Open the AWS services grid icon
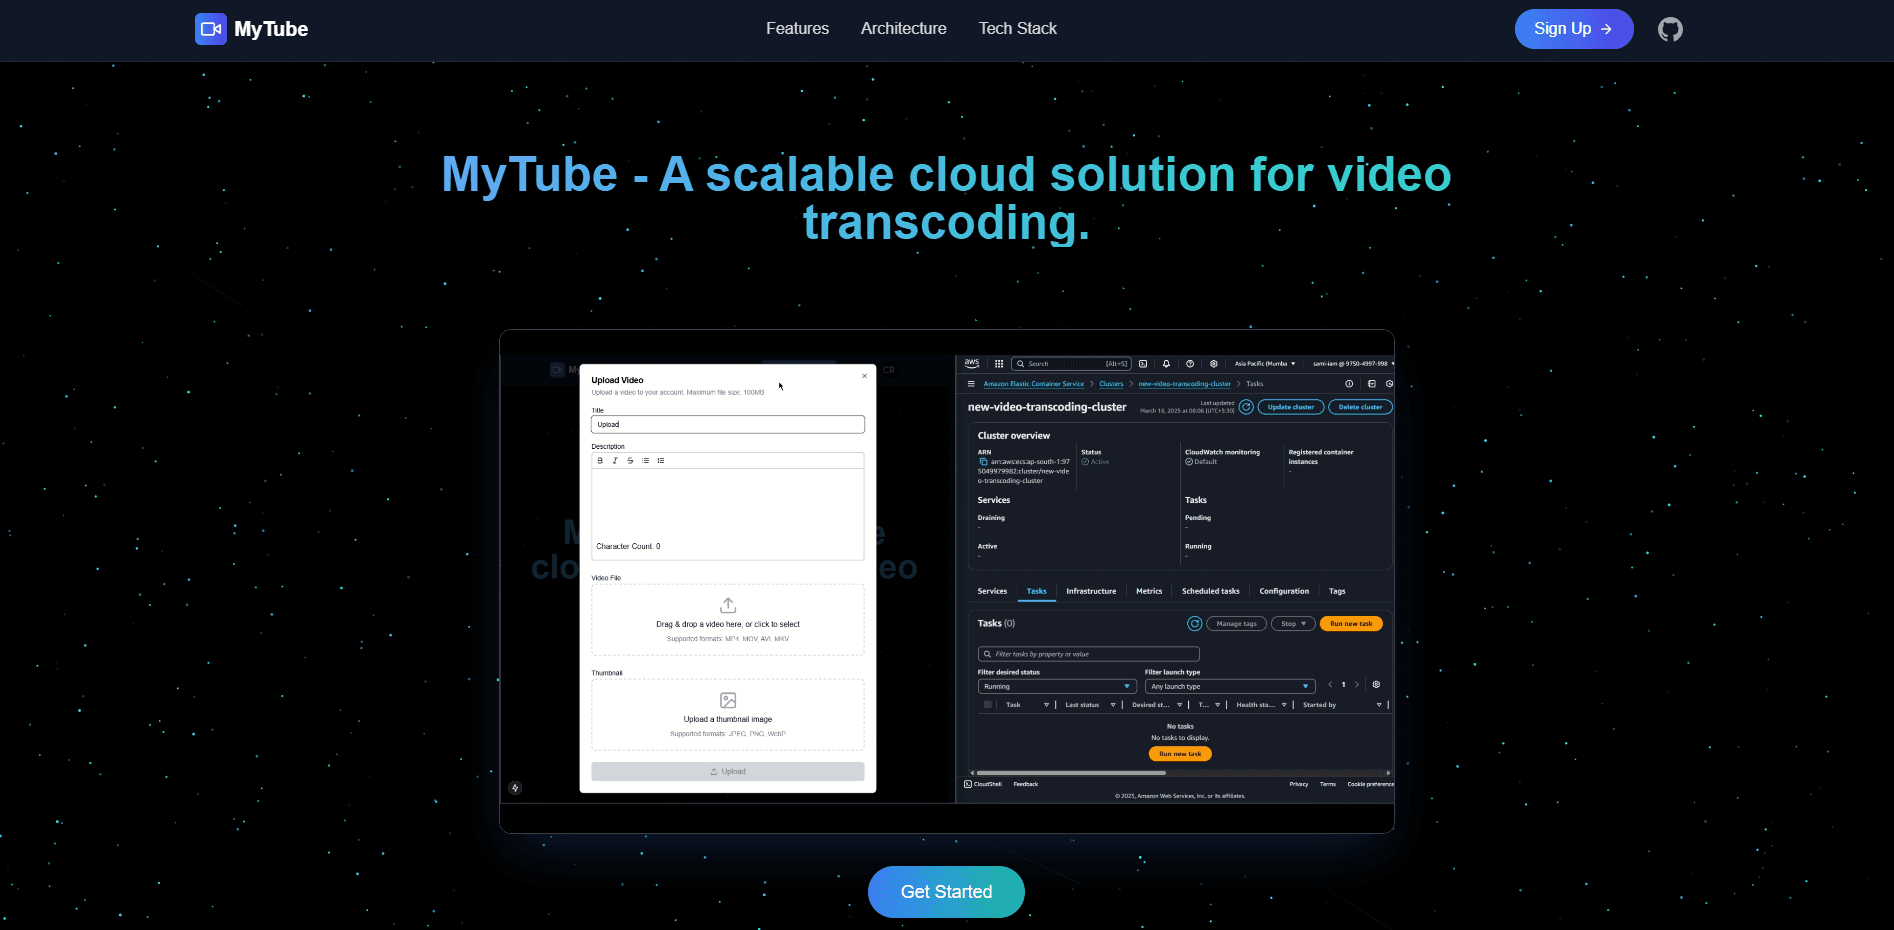Screen dimensions: 1894x930 coord(999,364)
